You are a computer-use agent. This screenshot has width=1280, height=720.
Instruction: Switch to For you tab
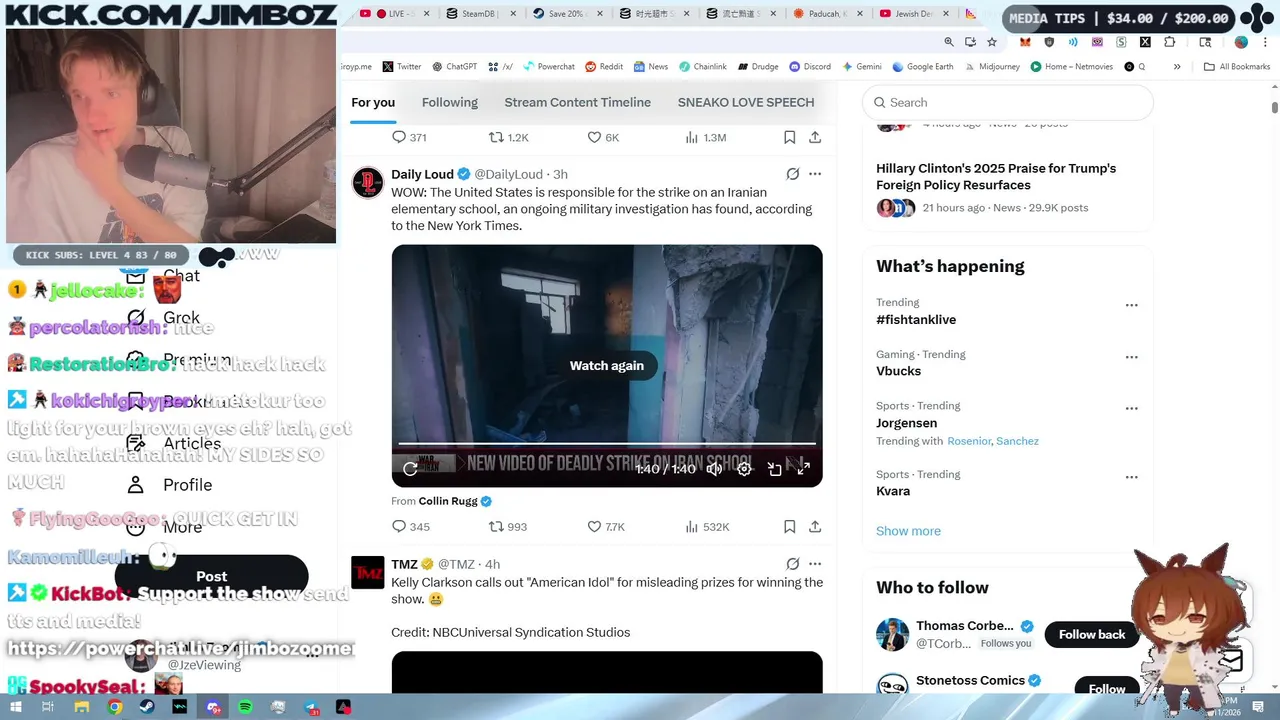point(373,102)
